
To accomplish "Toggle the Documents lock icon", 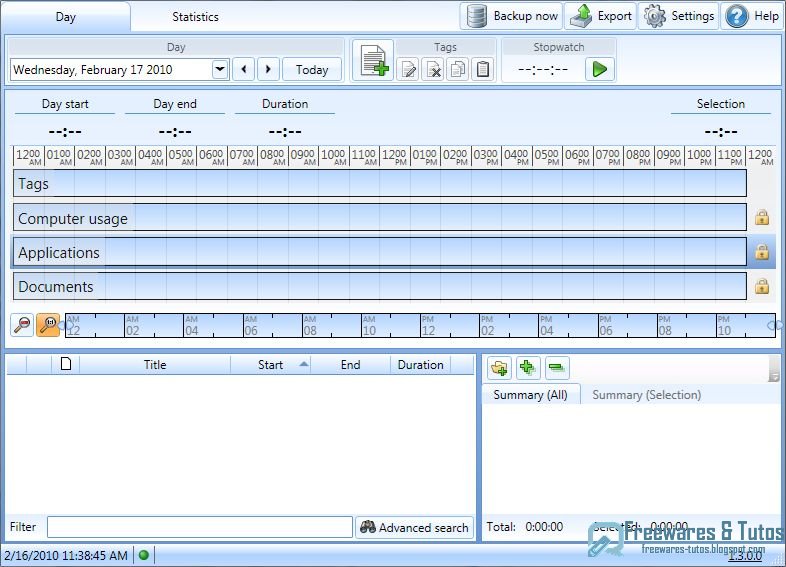I will click(761, 286).
